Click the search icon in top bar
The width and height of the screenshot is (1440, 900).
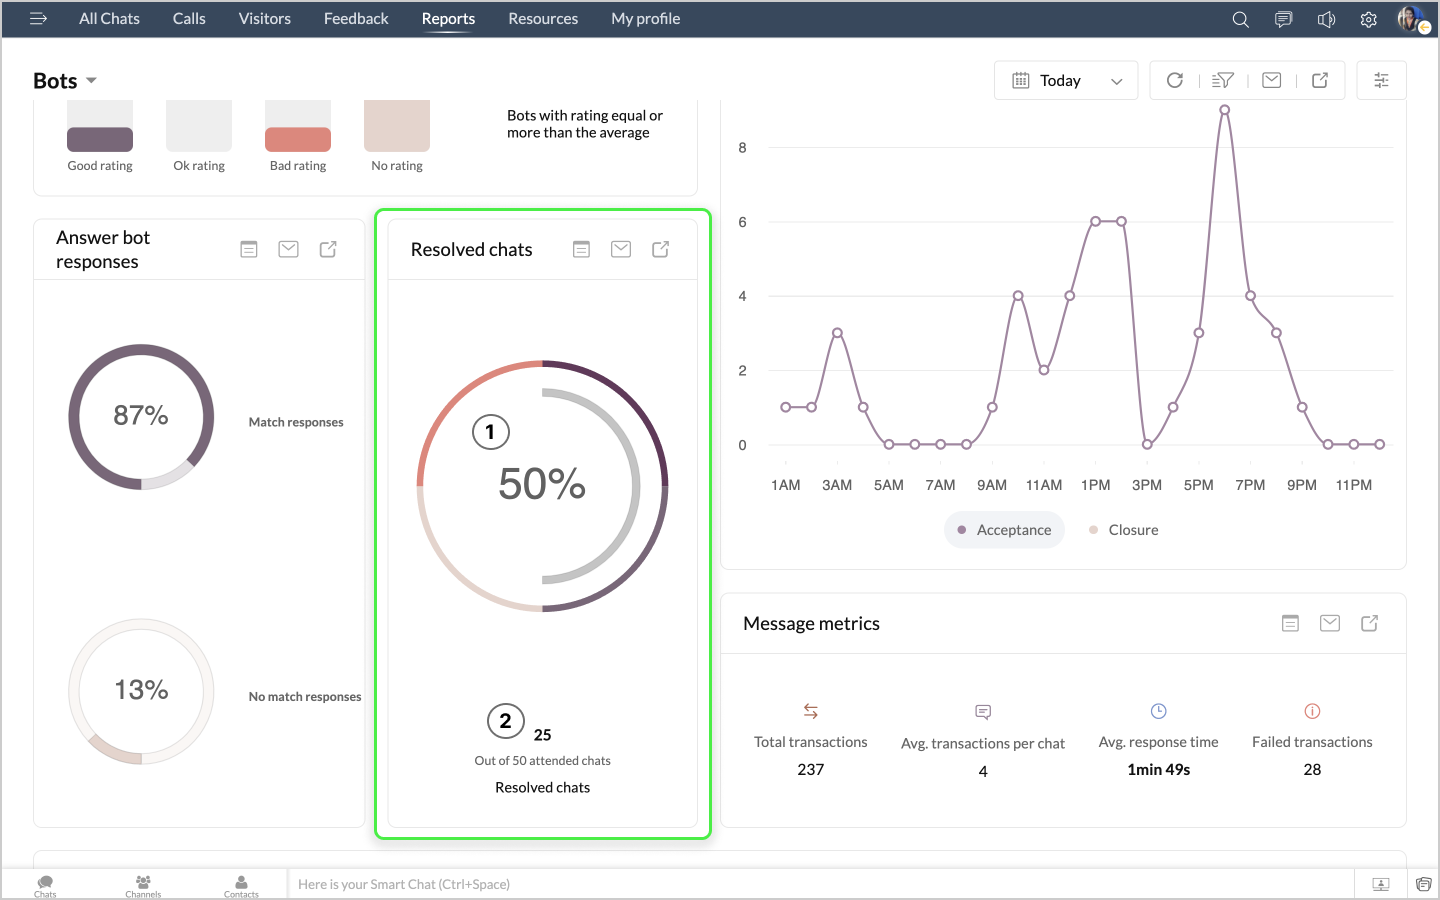coord(1240,19)
